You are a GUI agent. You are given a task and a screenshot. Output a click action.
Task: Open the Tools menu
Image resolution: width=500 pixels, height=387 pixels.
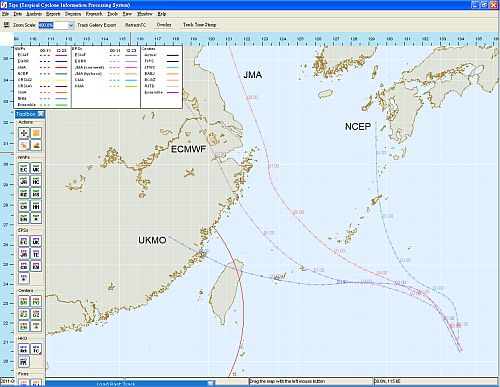point(112,14)
